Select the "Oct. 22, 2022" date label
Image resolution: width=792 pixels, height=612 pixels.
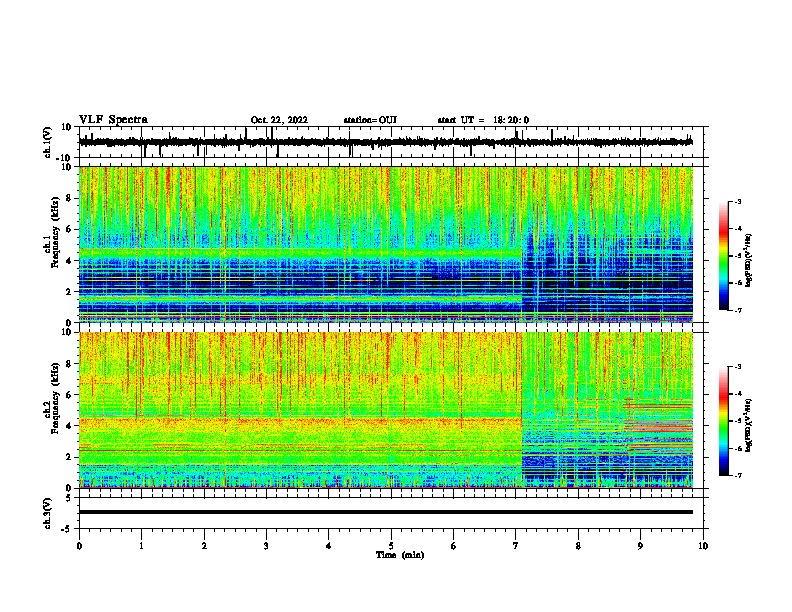[279, 120]
